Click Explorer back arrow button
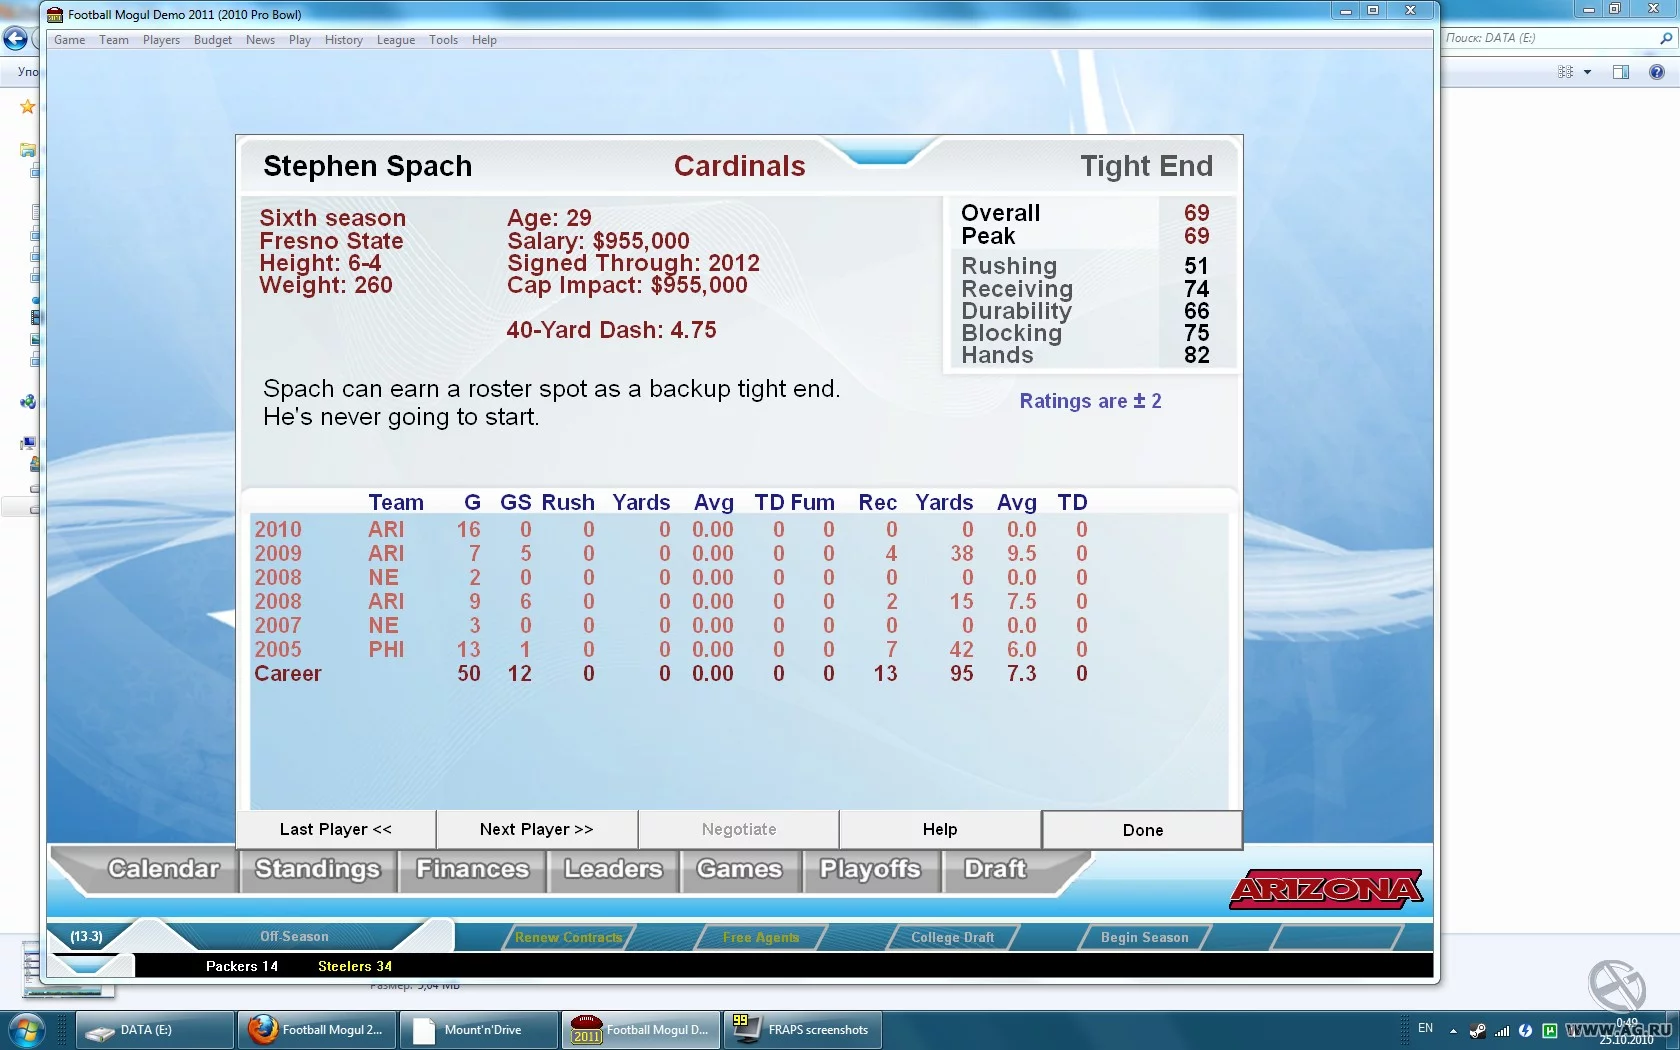This screenshot has height=1050, width=1680. (x=15, y=39)
